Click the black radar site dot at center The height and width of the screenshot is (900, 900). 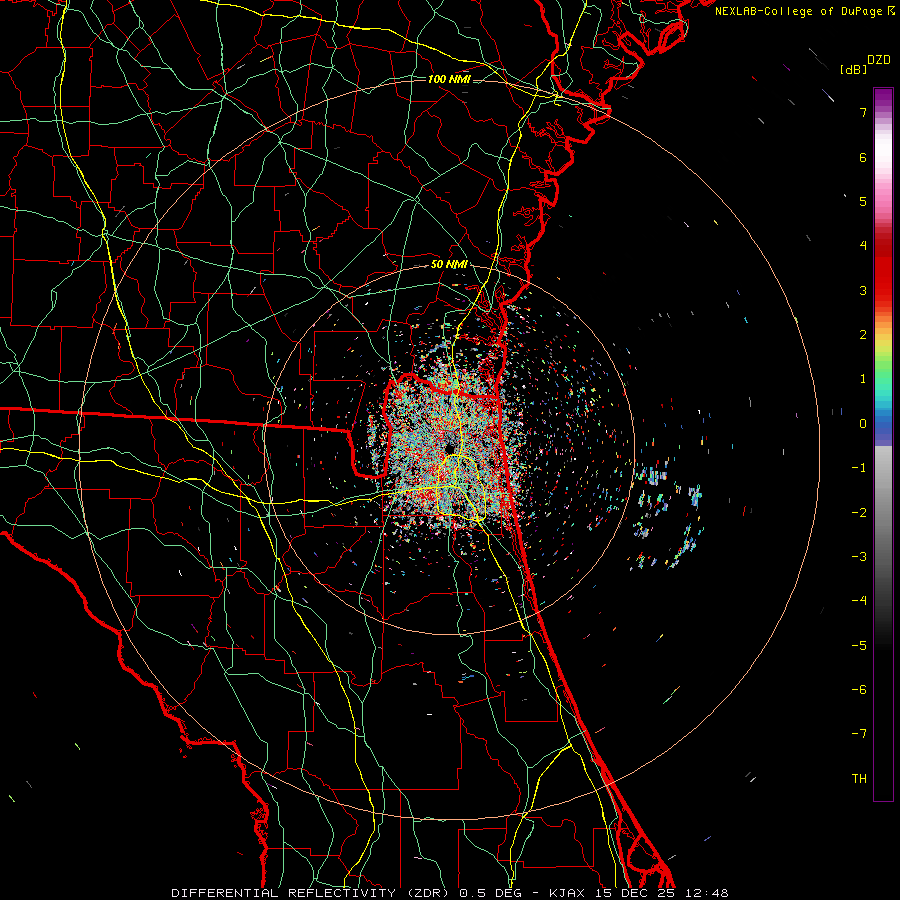click(449, 448)
